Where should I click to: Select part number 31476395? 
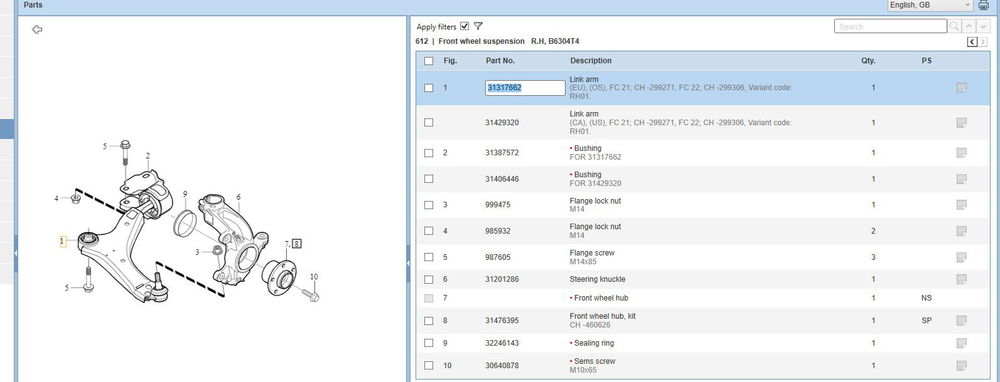pos(502,321)
